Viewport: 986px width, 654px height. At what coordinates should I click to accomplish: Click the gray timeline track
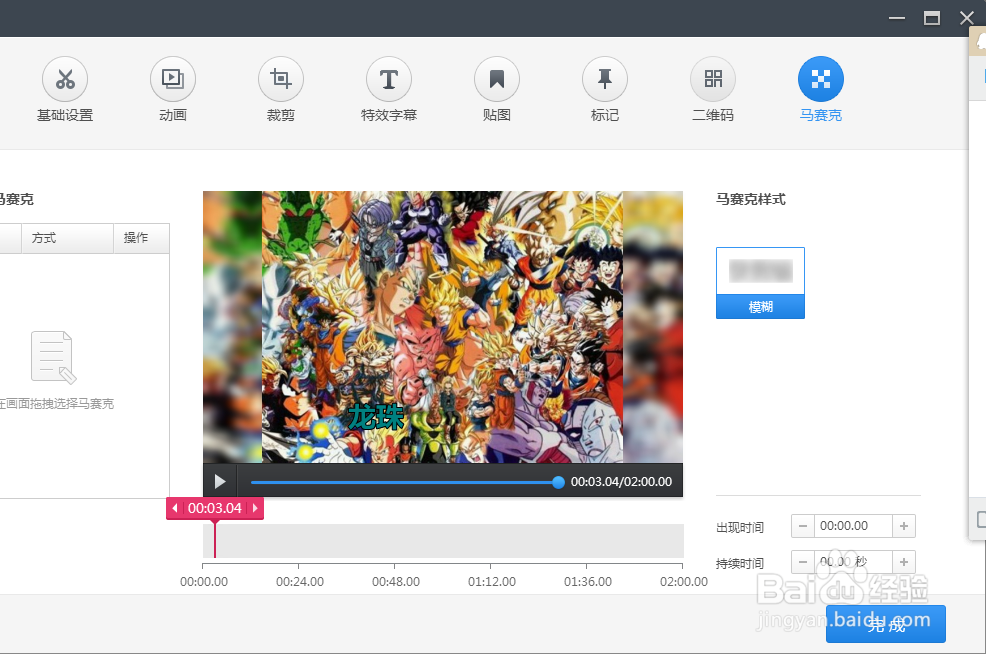443,541
